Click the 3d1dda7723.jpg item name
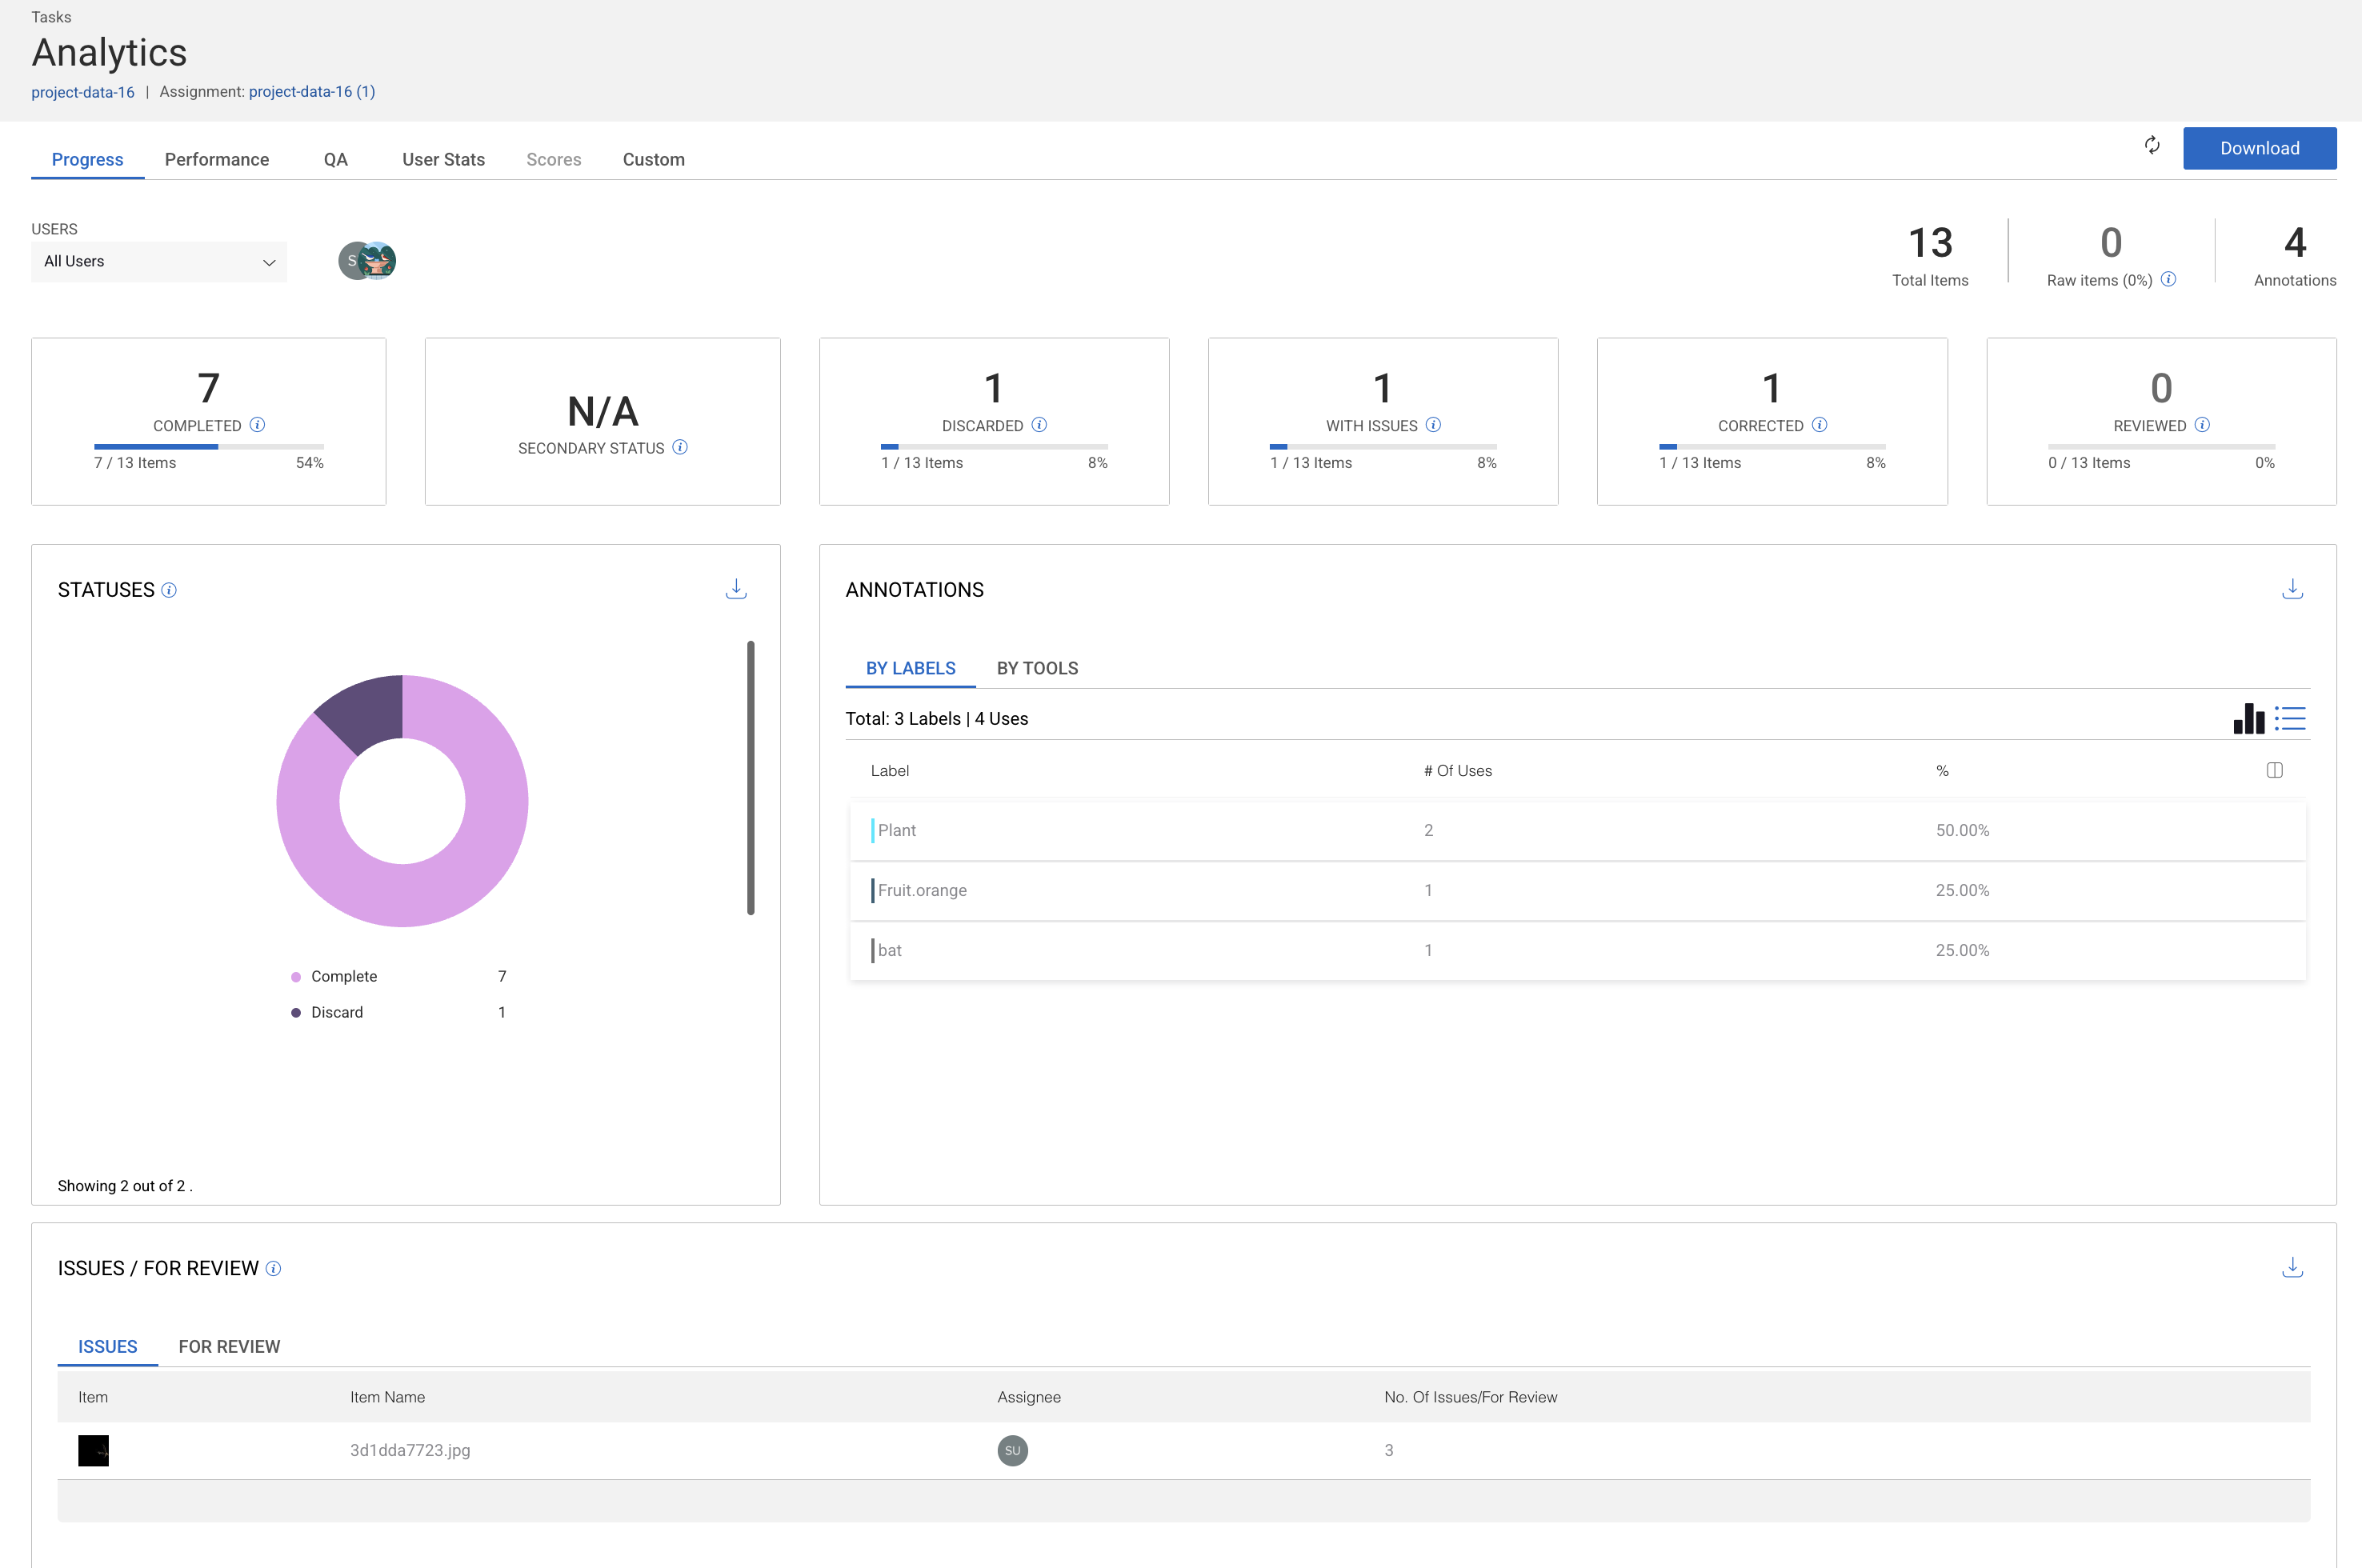Image resolution: width=2362 pixels, height=1568 pixels. pos(410,1450)
